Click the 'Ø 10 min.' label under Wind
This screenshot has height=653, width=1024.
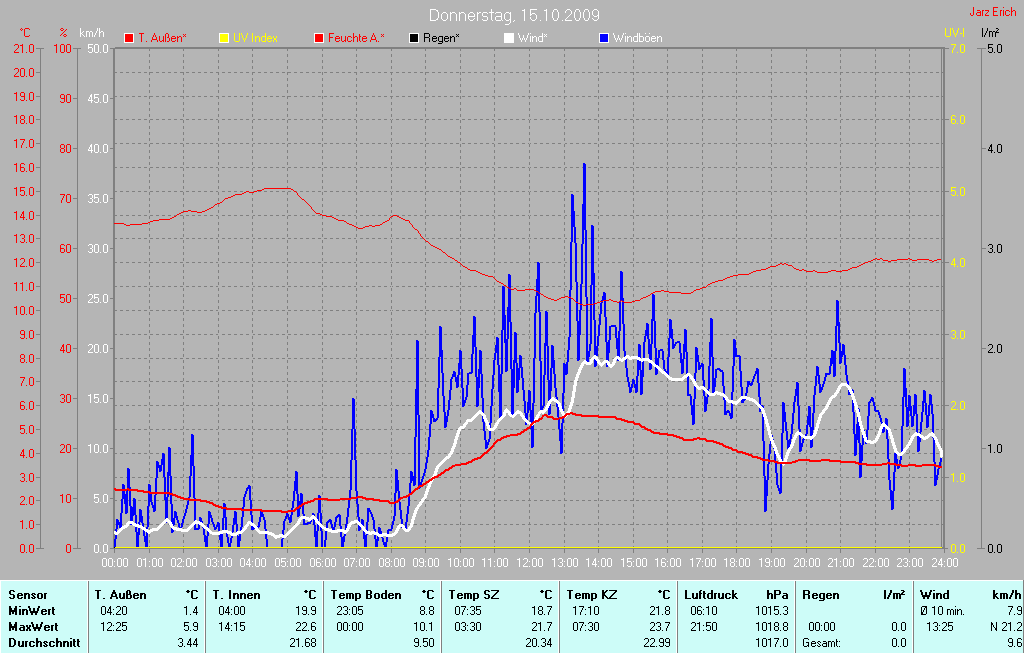pos(942,611)
